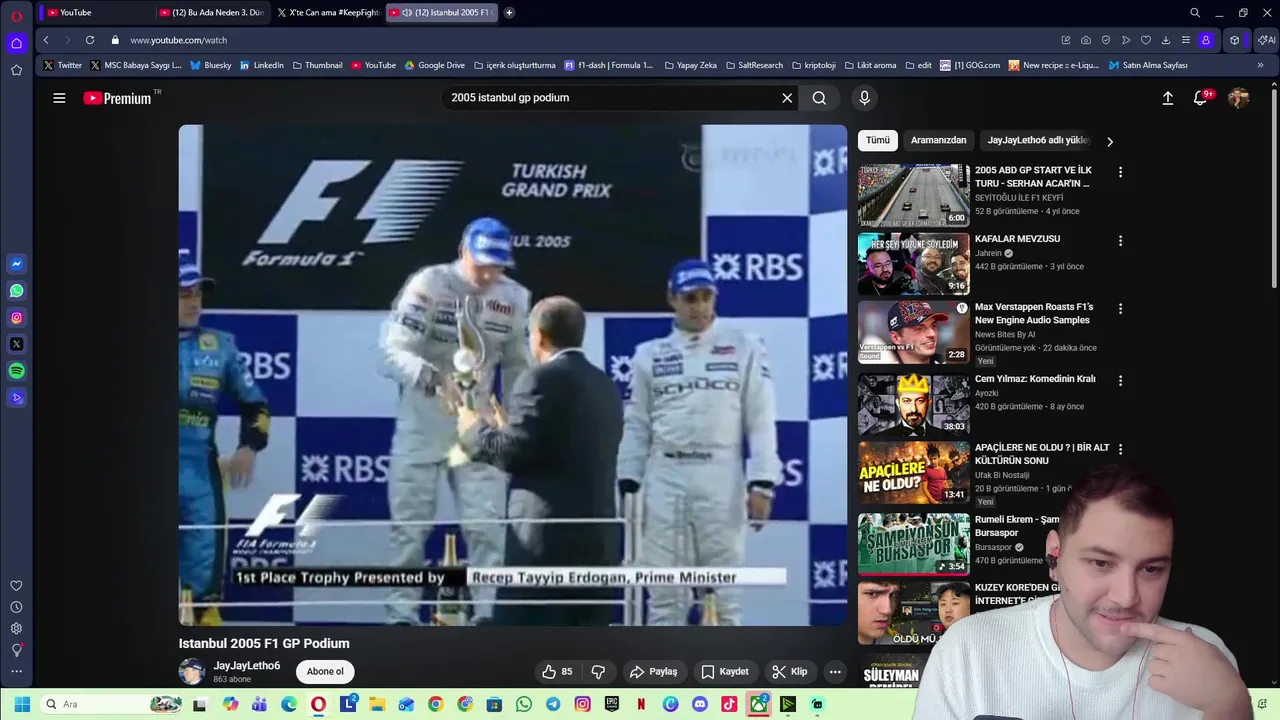
Task: Open Max Verstappen Roasts F1's title
Action: click(x=1034, y=314)
